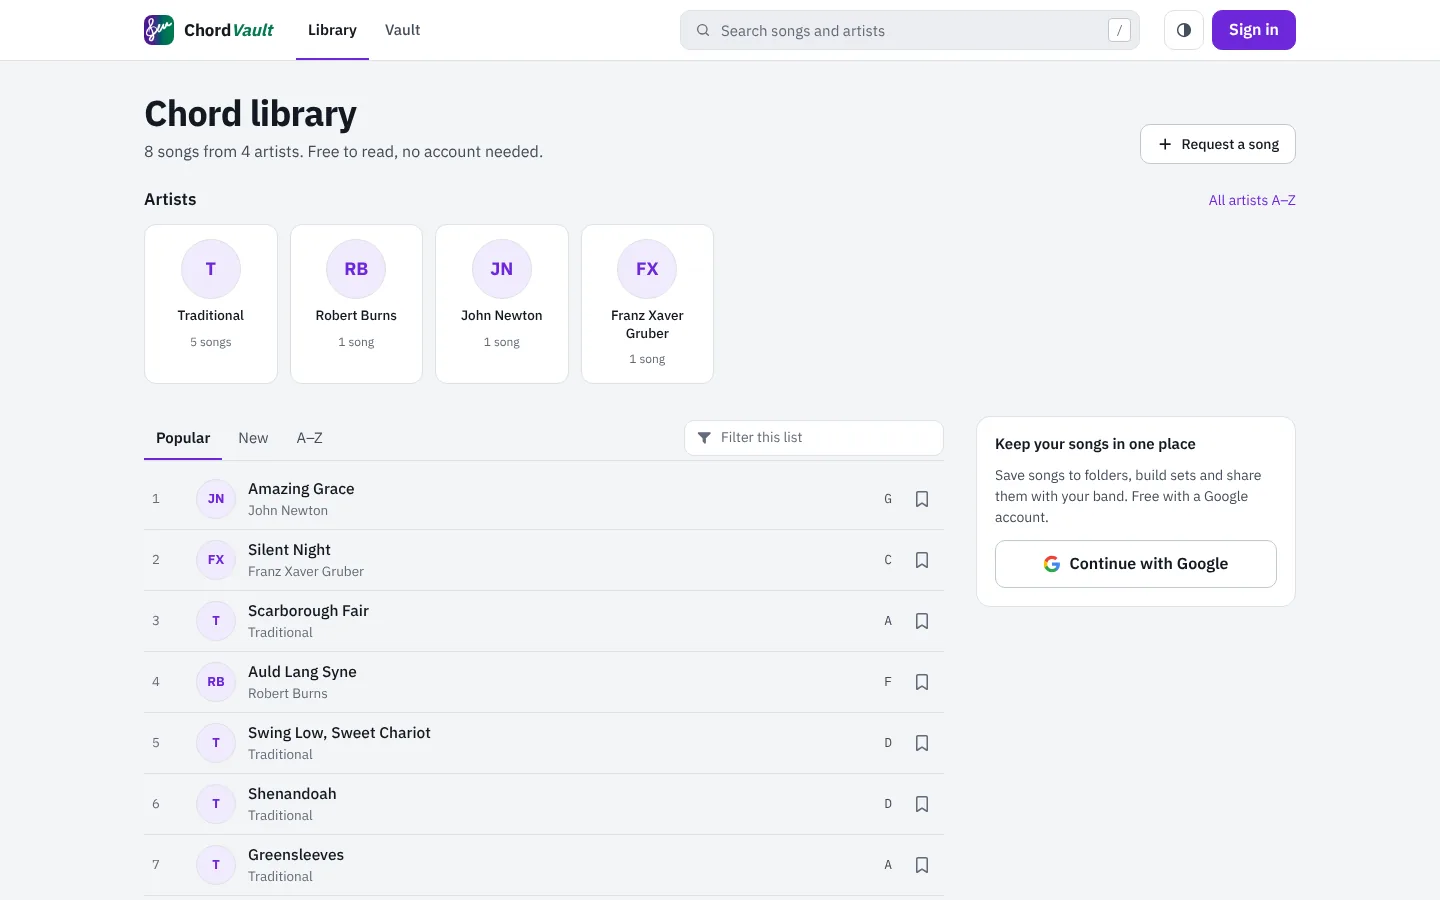Open the Vault nav tab
Image resolution: width=1440 pixels, height=900 pixels.
click(x=402, y=30)
